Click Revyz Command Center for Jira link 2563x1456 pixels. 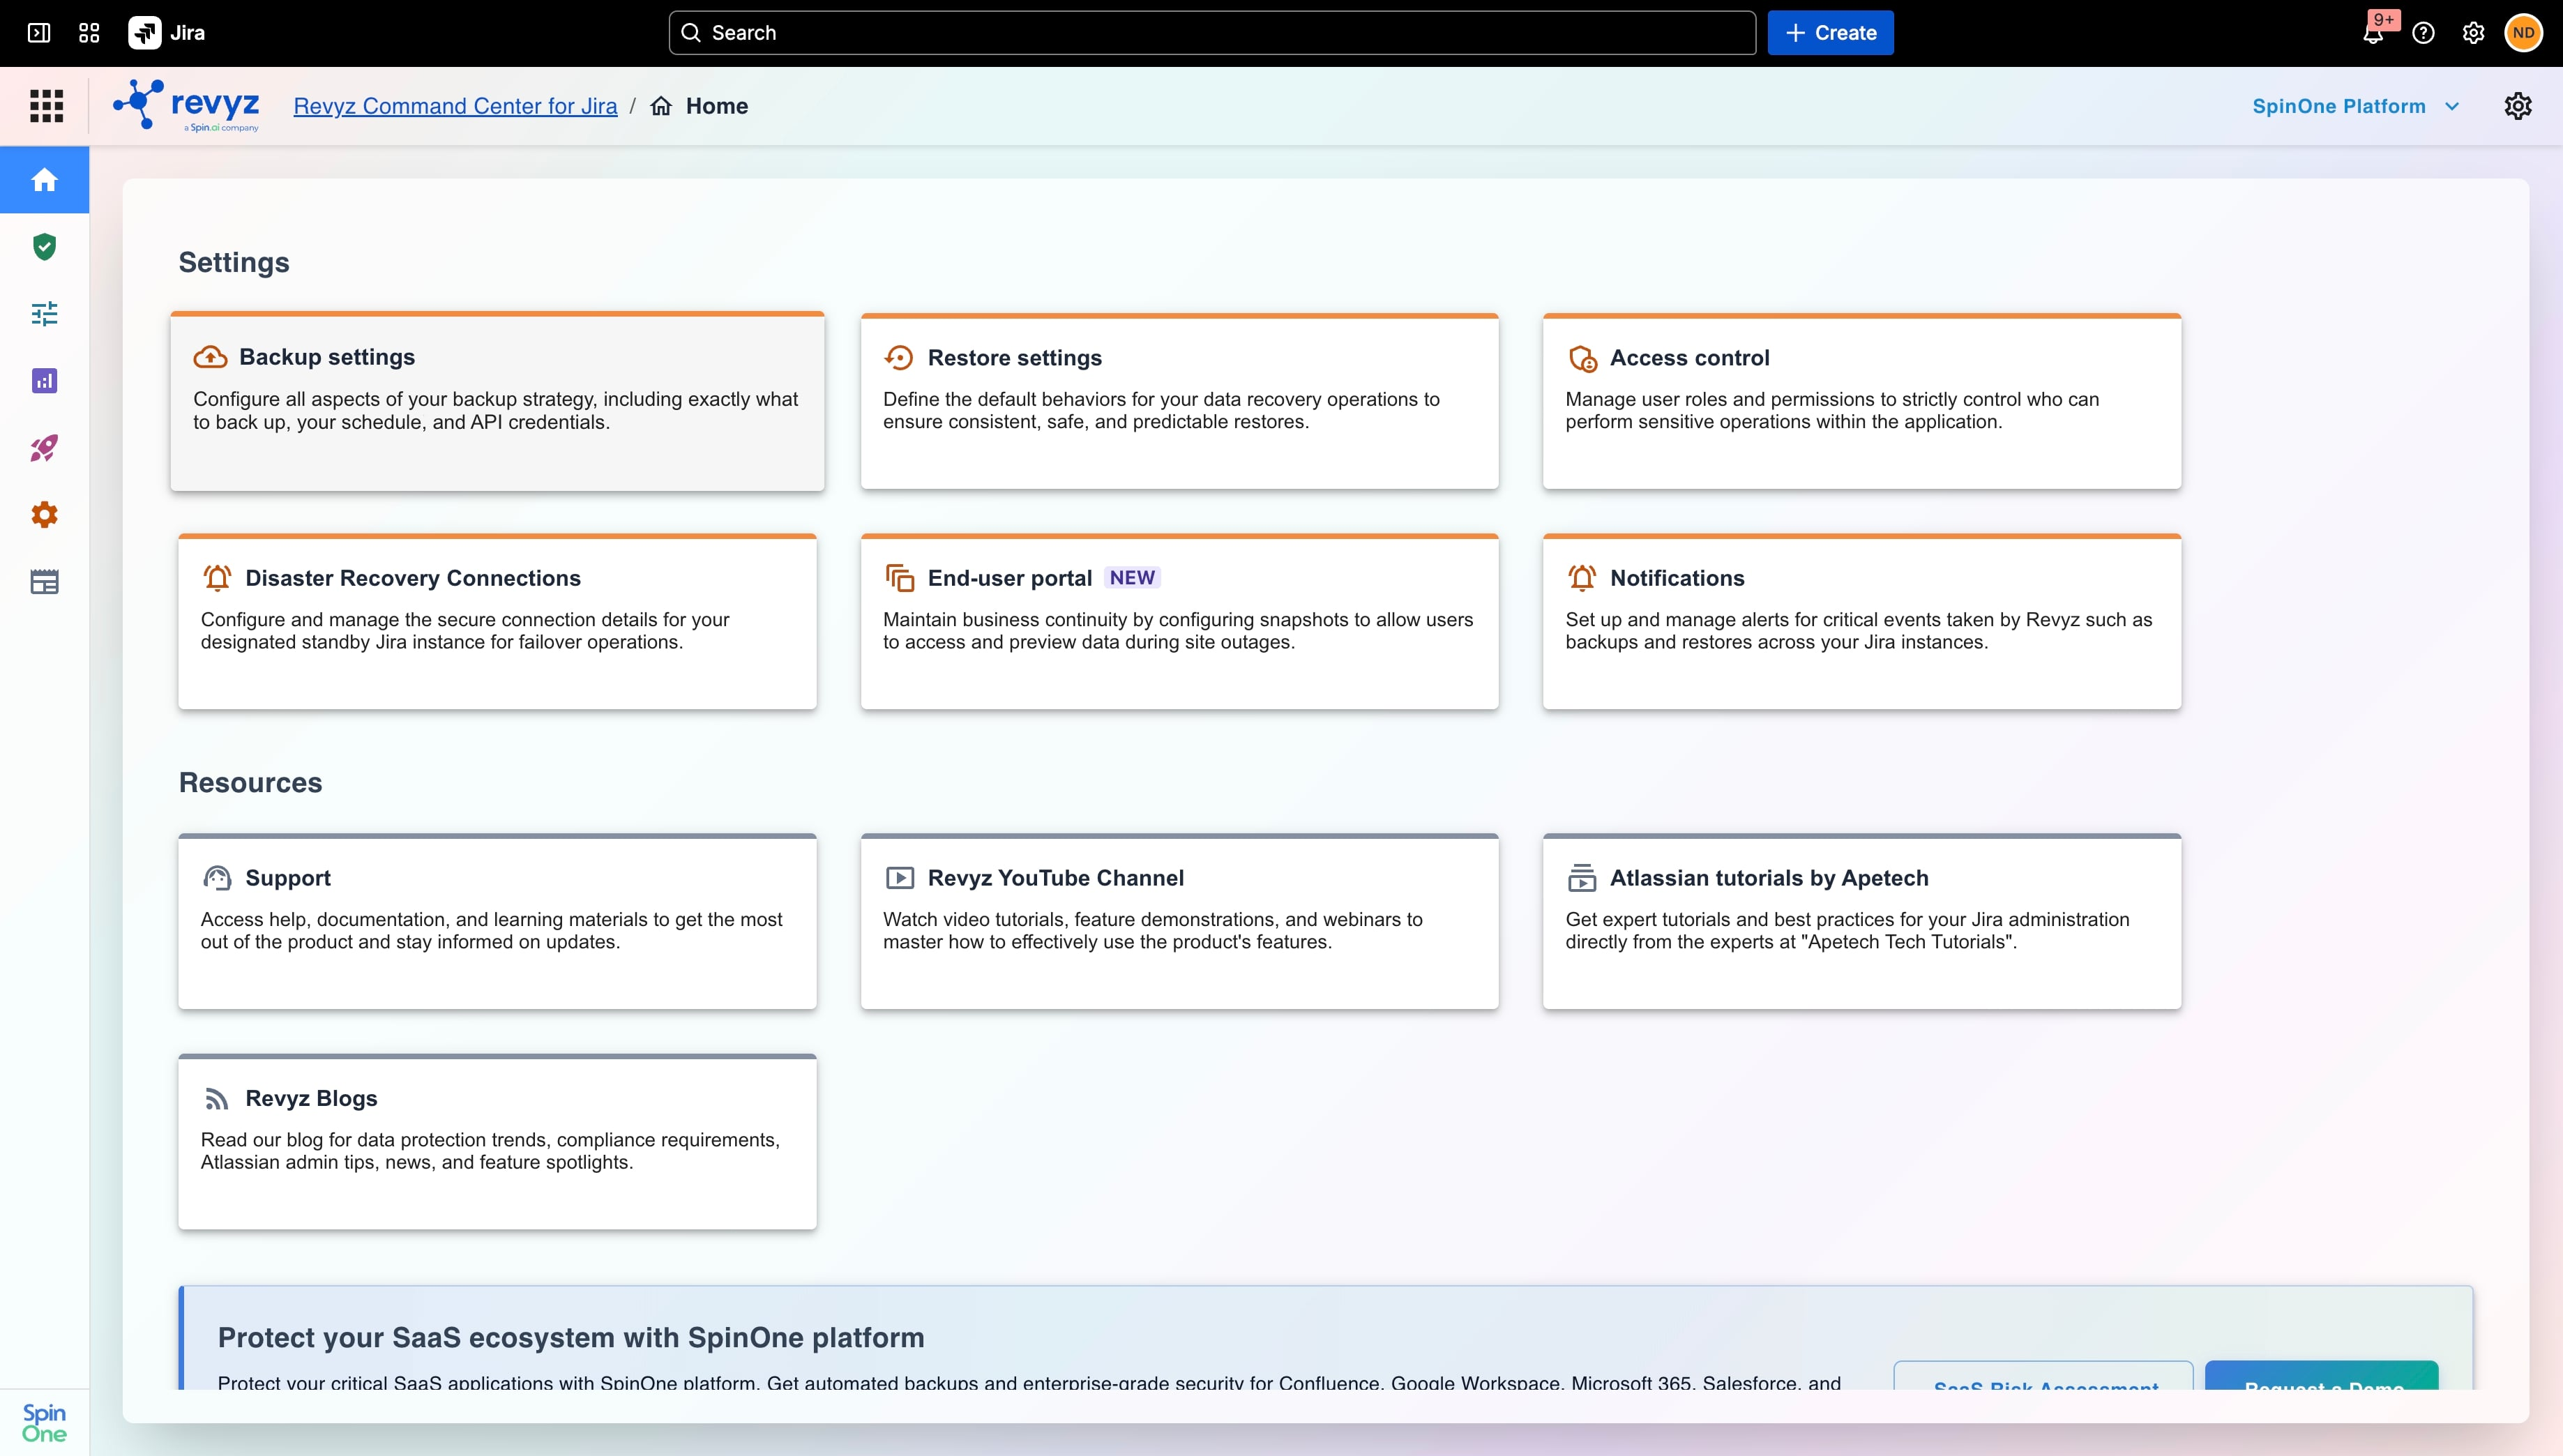455,106
